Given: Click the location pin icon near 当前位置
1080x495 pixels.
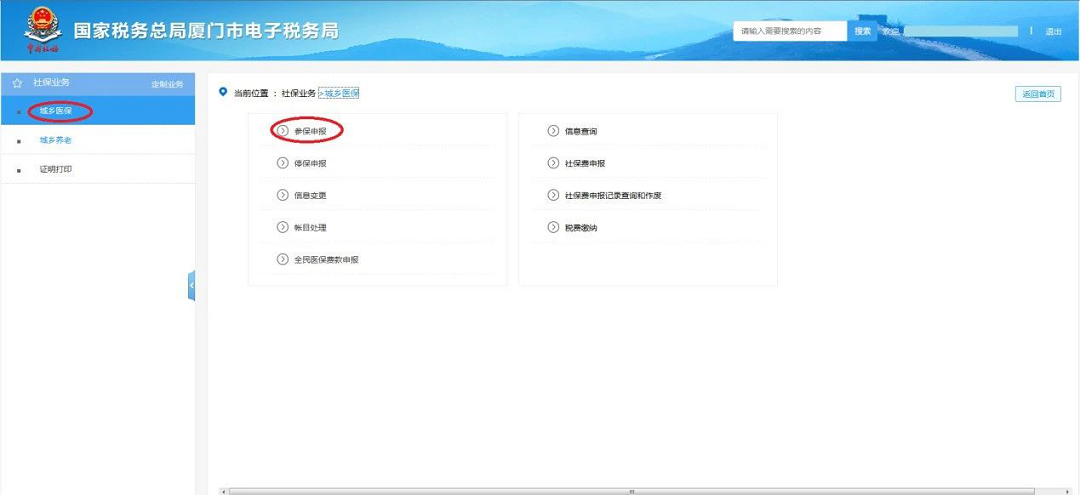Looking at the screenshot, I should [222, 92].
